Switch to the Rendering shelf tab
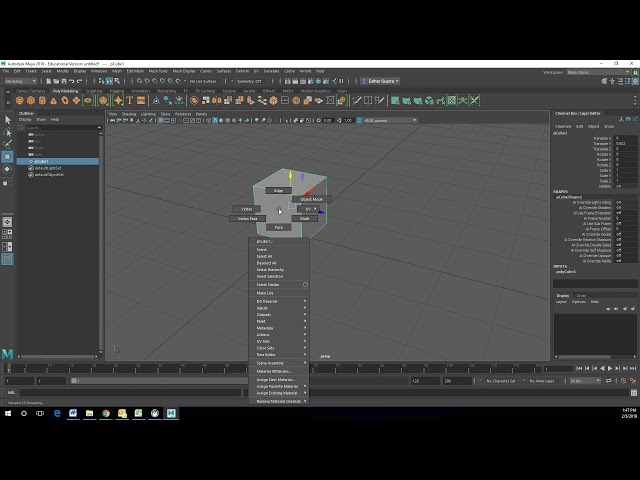The width and height of the screenshot is (640, 480). (167, 91)
